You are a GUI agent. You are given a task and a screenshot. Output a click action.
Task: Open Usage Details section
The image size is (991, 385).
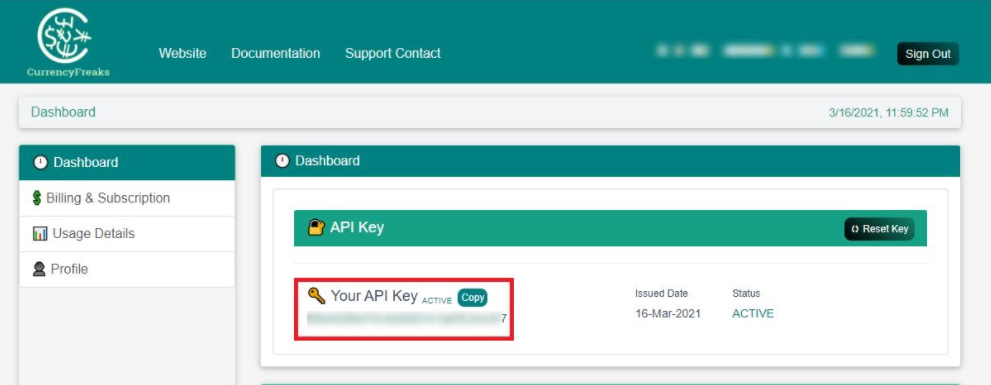[x=127, y=234]
